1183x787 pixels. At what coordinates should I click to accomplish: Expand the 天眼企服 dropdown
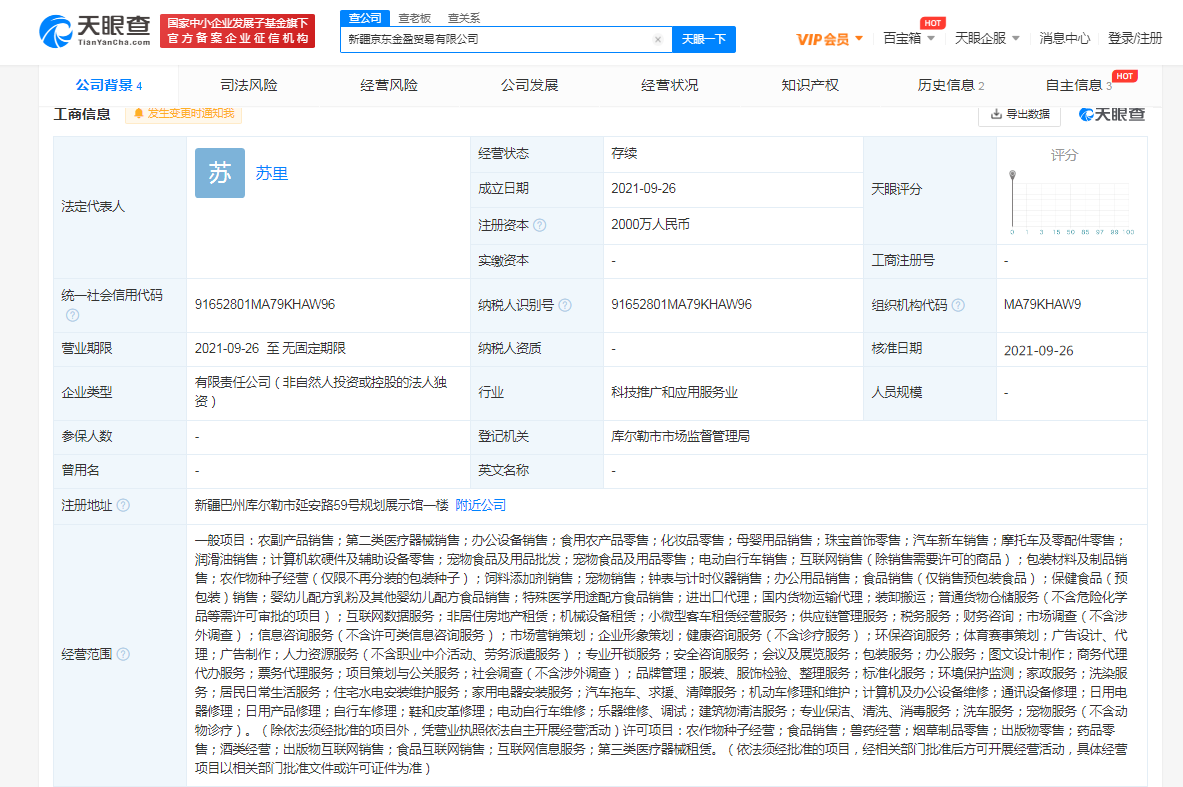(x=987, y=38)
